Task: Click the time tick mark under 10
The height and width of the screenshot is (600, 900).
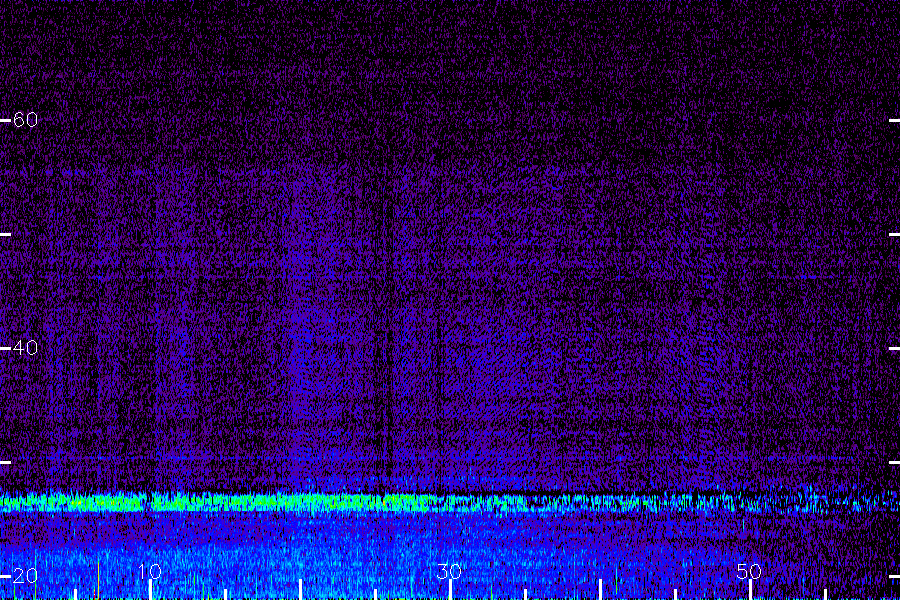Action: pos(150,590)
